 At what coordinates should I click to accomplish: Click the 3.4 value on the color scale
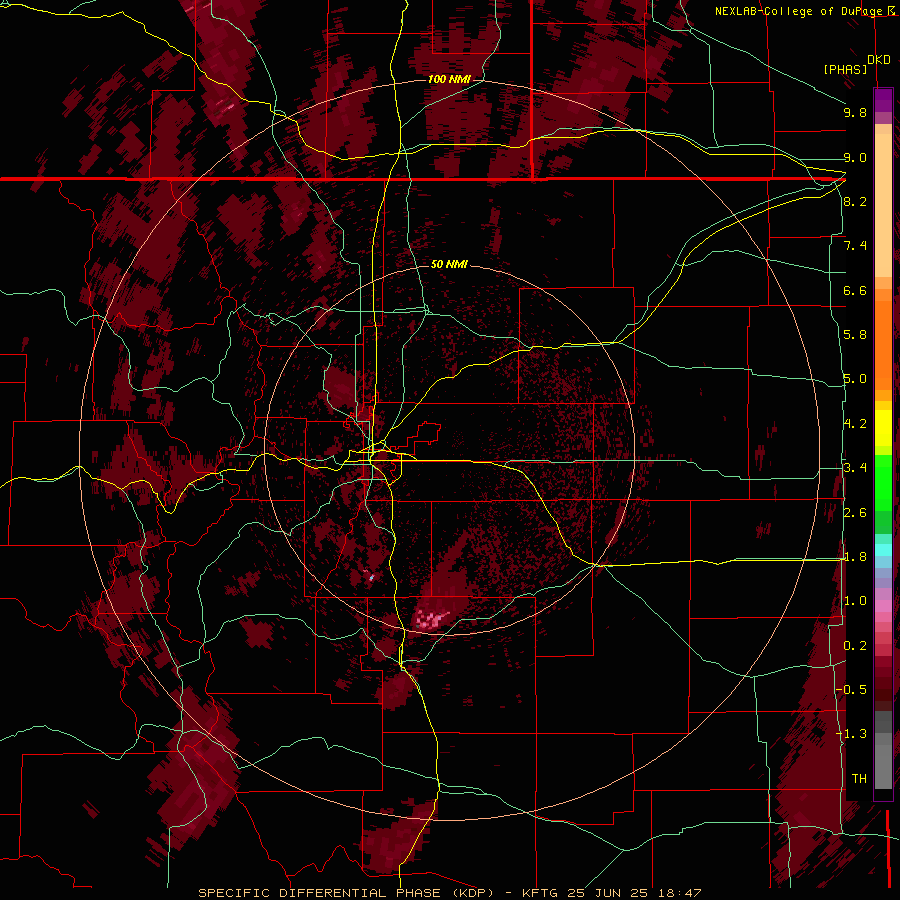point(855,468)
